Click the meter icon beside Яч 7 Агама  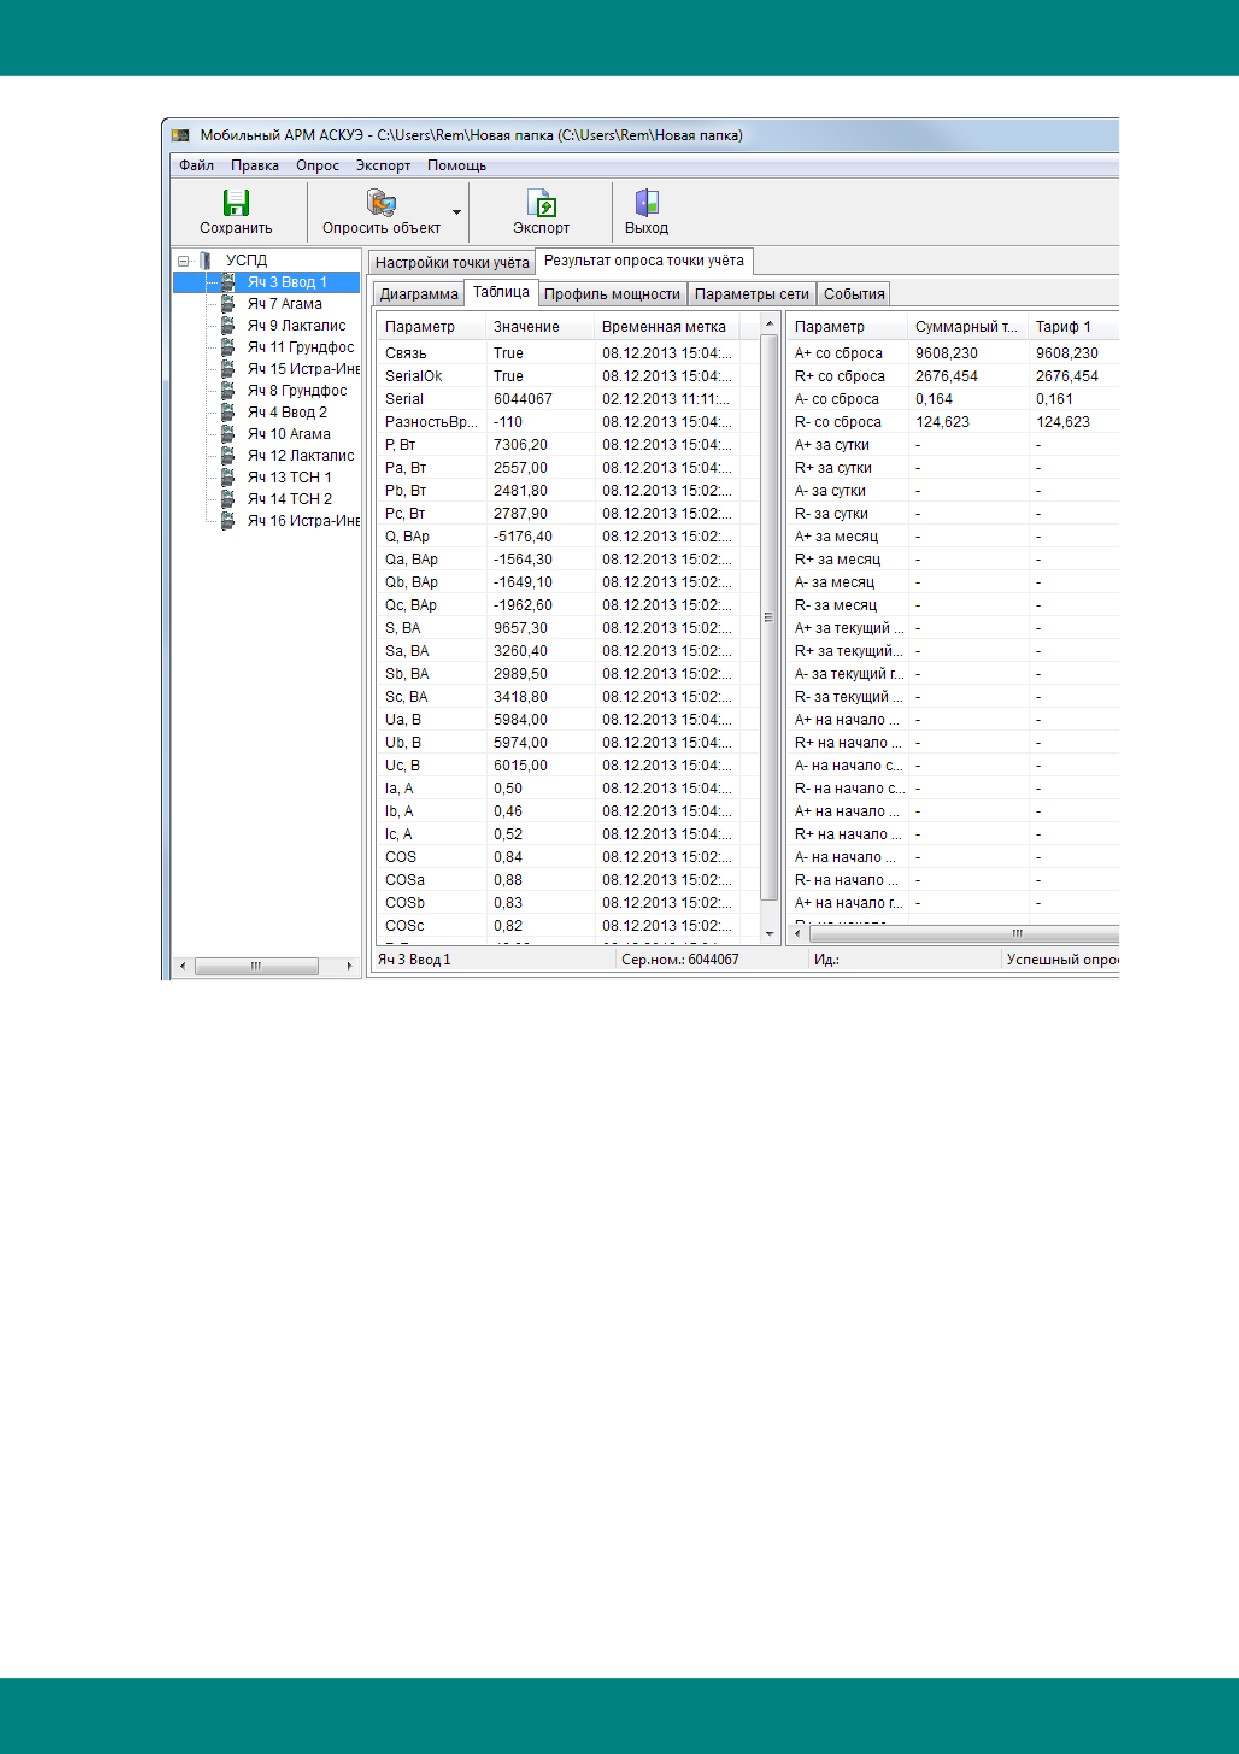228,304
